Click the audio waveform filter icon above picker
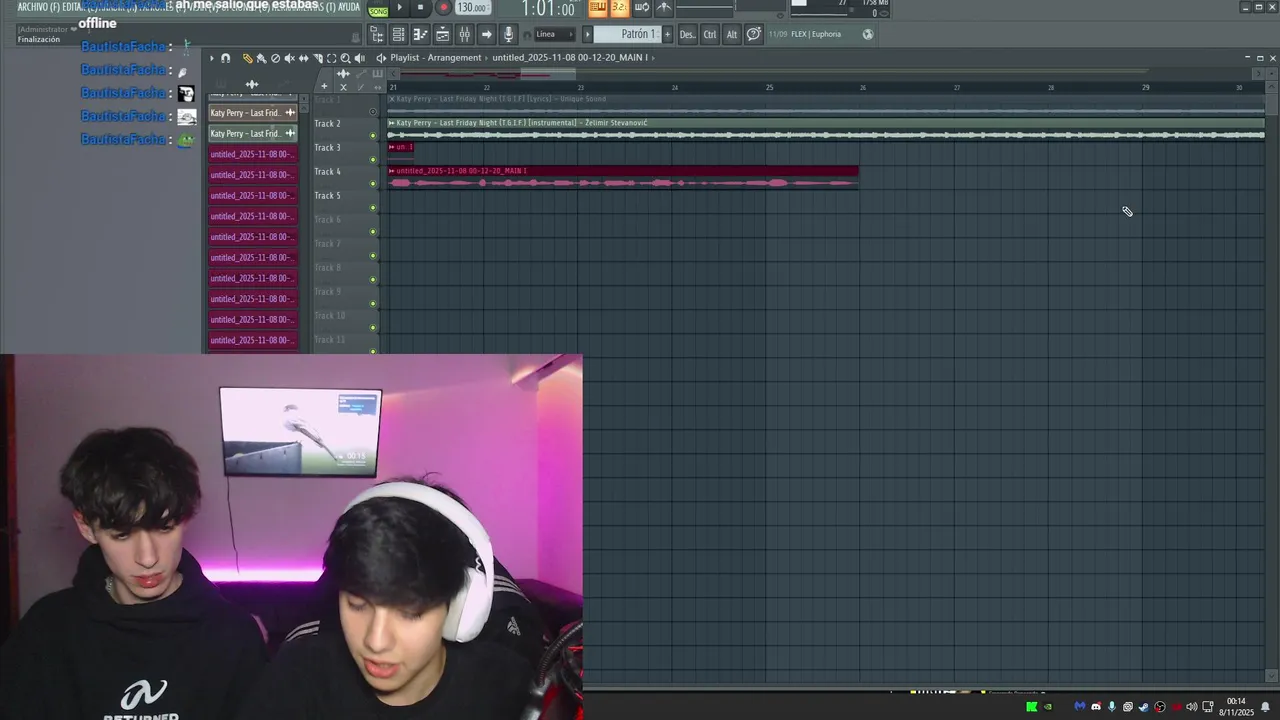Image resolution: width=1280 pixels, height=720 pixels. point(252,85)
